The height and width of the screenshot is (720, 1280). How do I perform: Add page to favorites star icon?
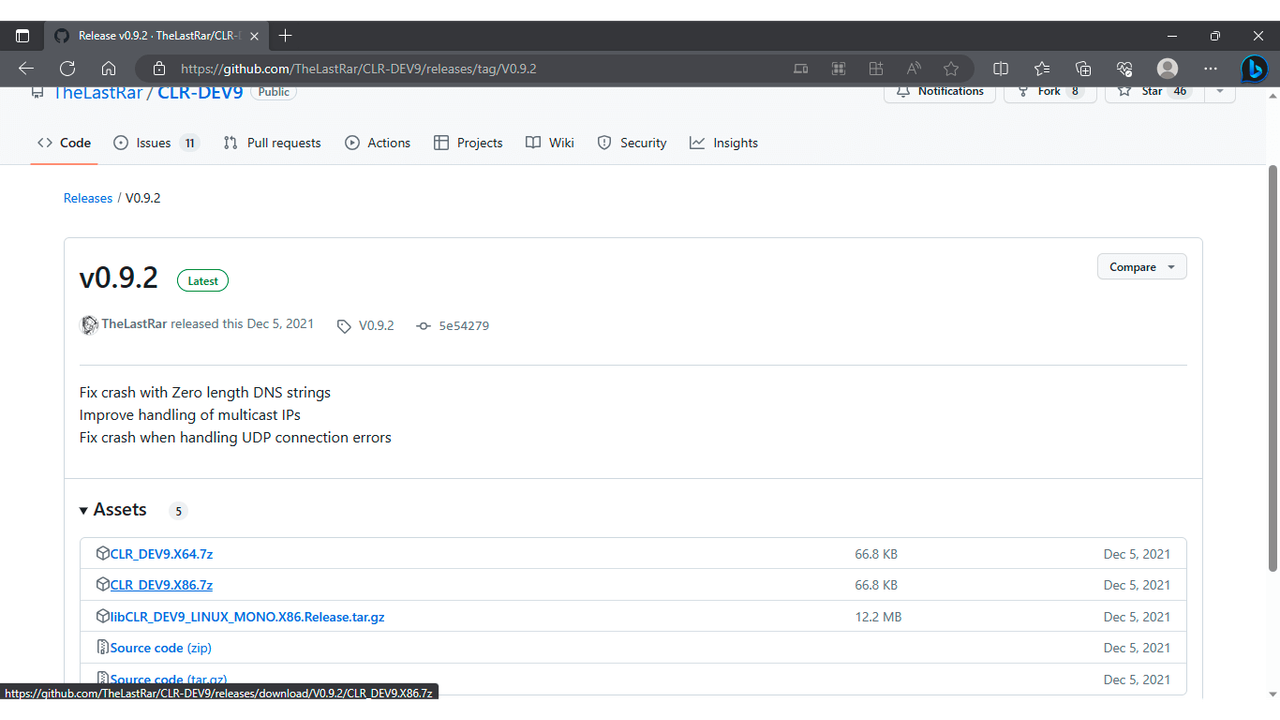[x=951, y=69]
